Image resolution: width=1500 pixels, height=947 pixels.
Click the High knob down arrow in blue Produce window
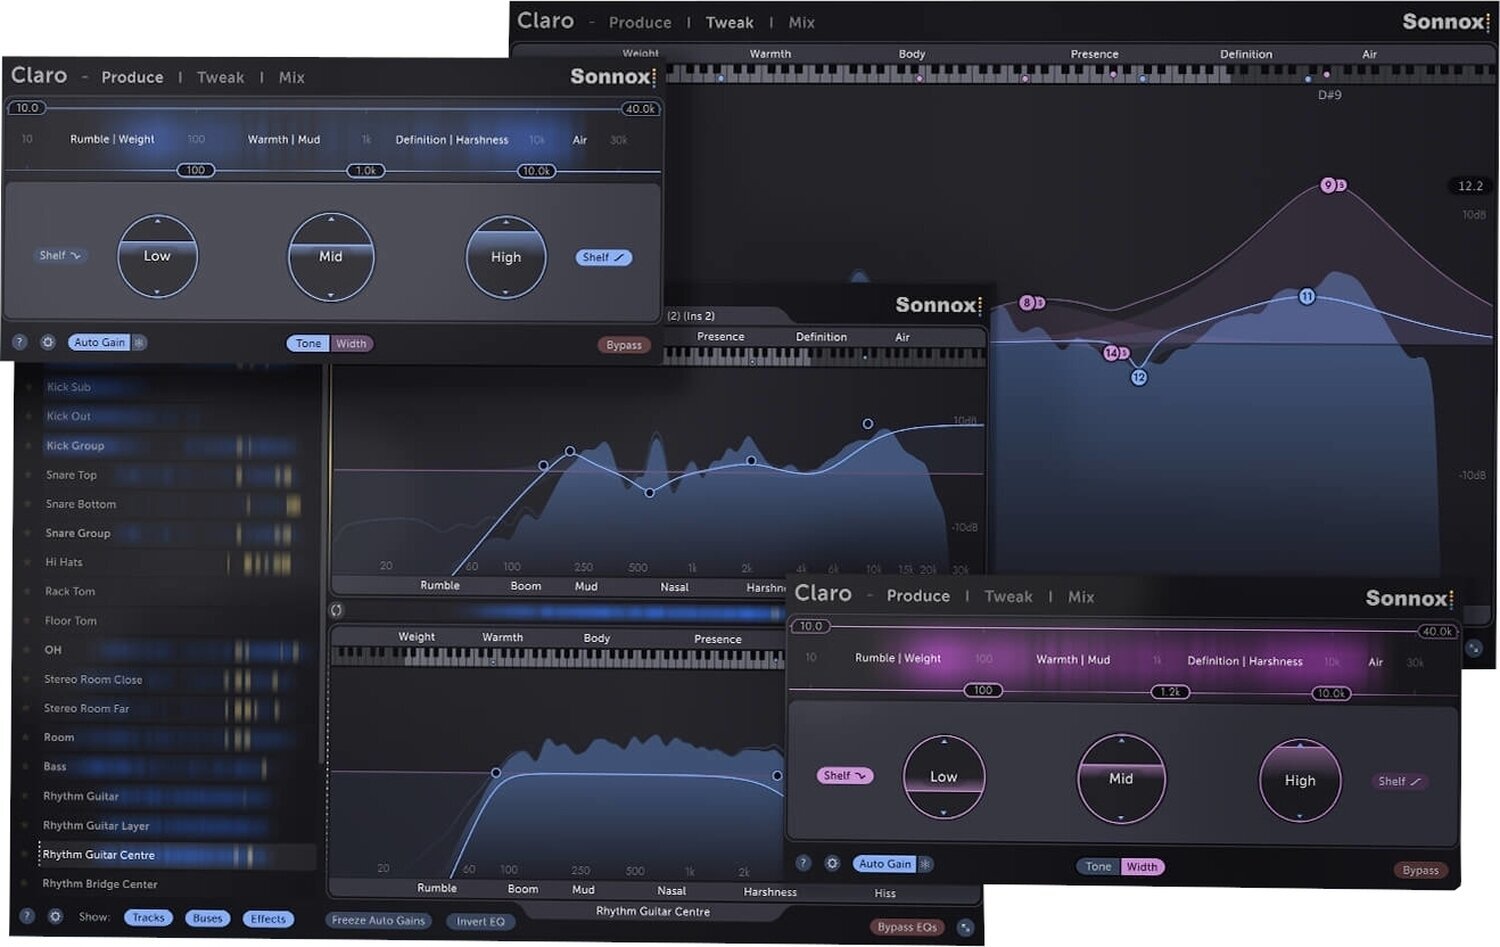coord(505,293)
